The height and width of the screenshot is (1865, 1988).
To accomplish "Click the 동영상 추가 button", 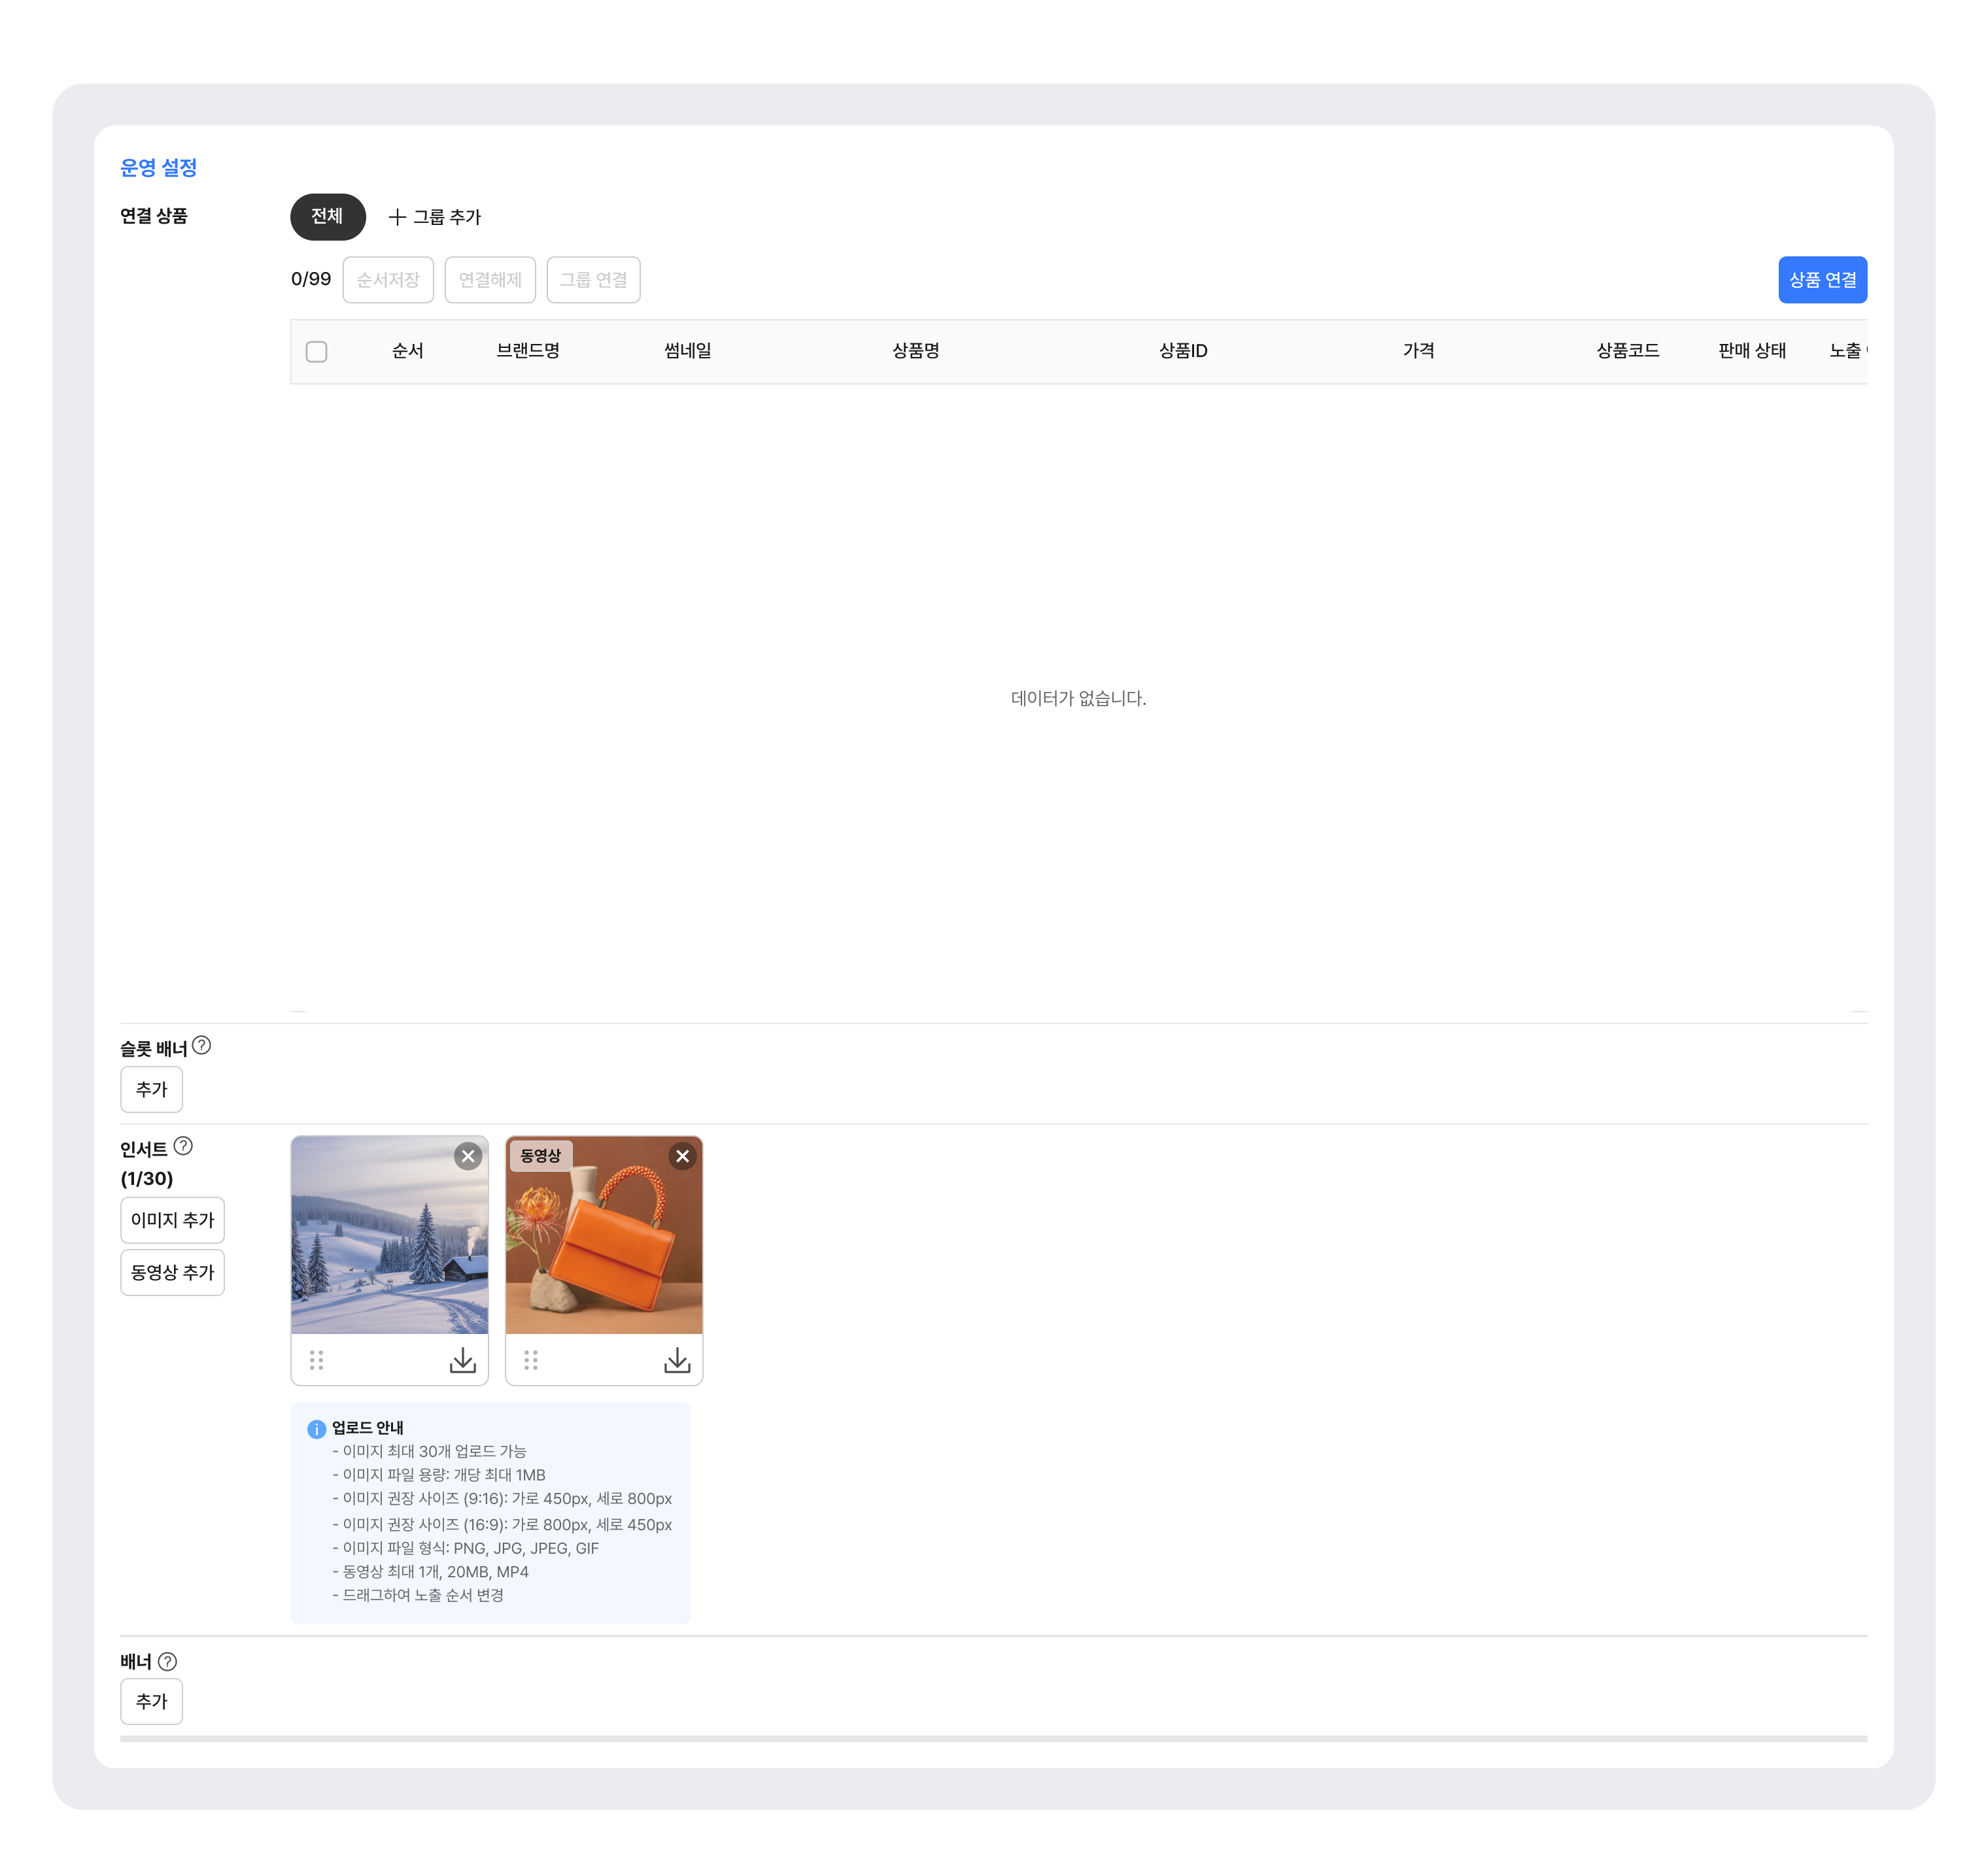I will (x=172, y=1272).
